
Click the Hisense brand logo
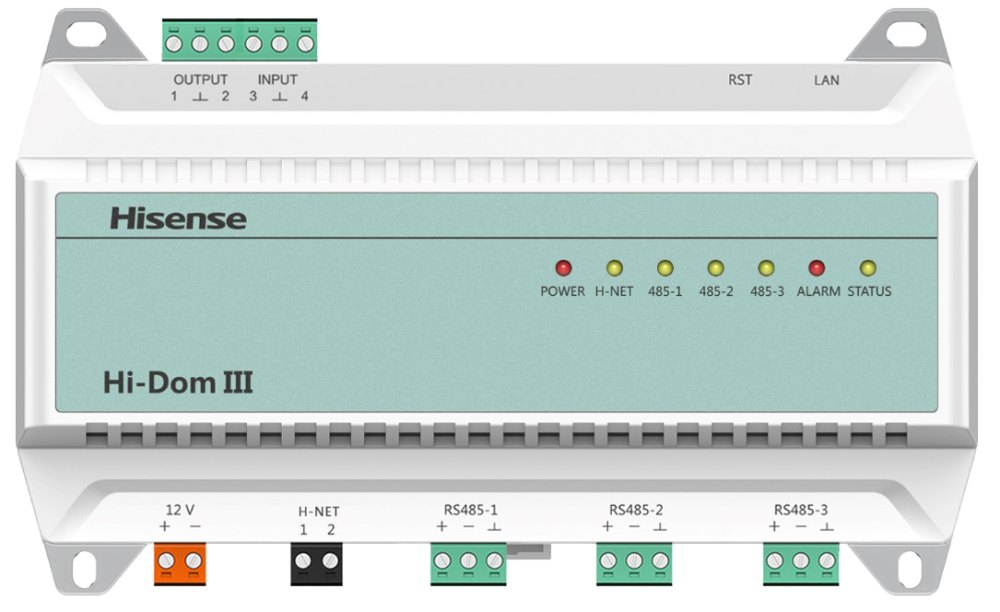[x=179, y=219]
